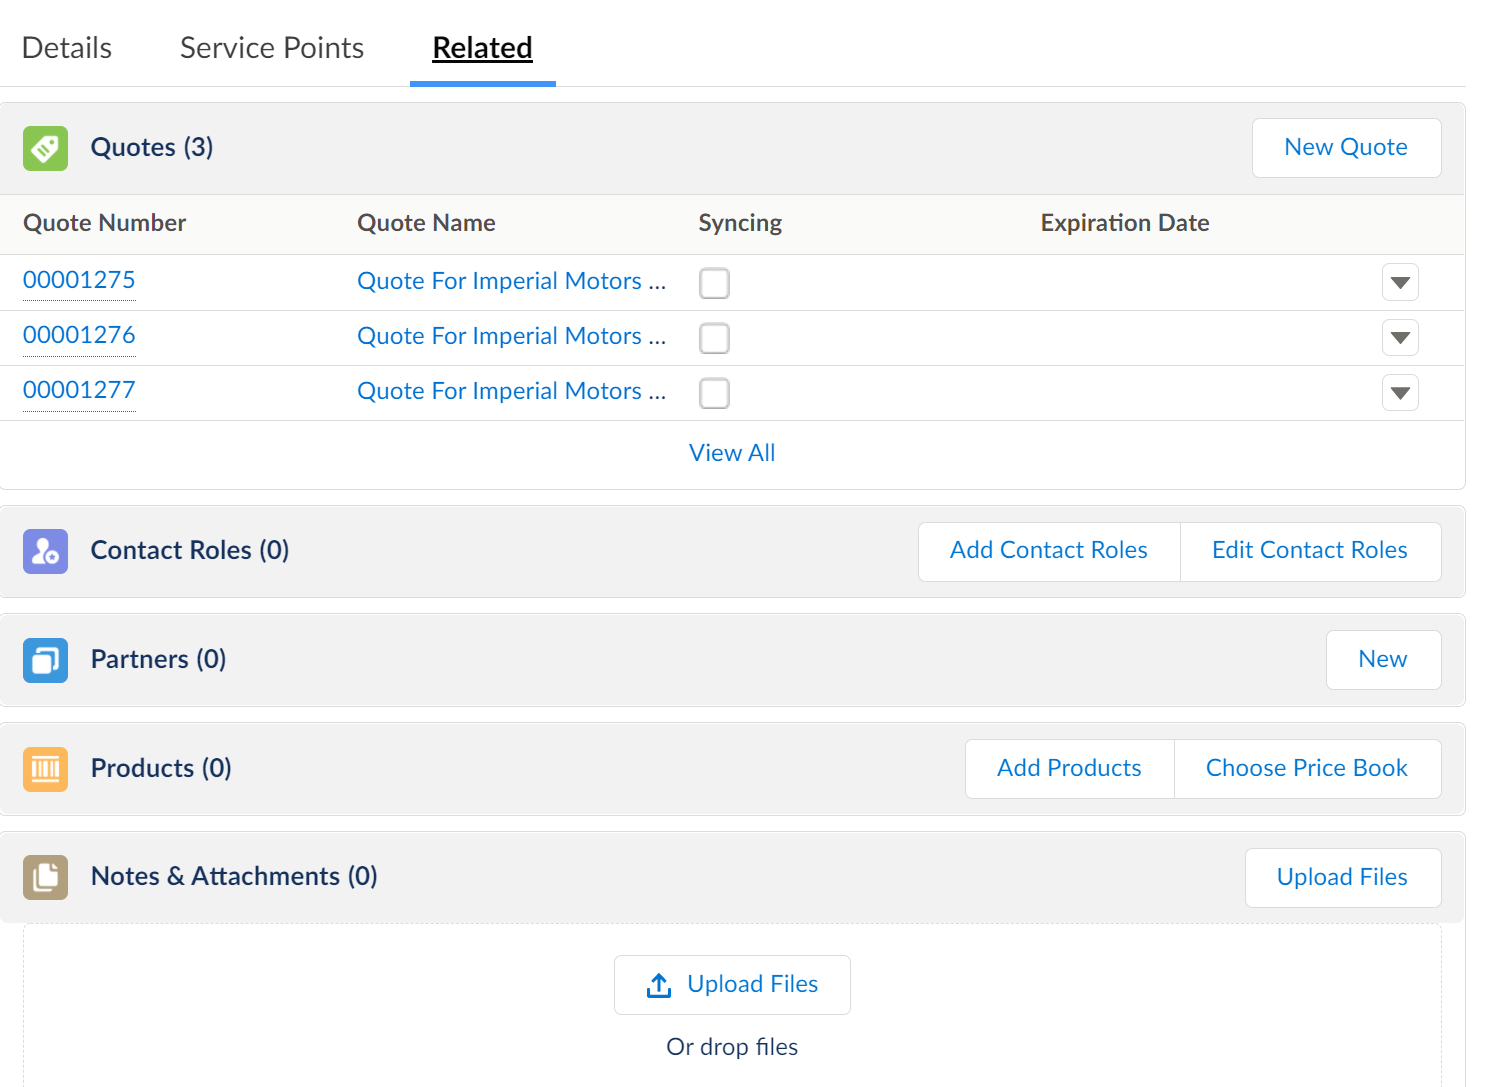Open Products (0) related list title

[x=161, y=769]
